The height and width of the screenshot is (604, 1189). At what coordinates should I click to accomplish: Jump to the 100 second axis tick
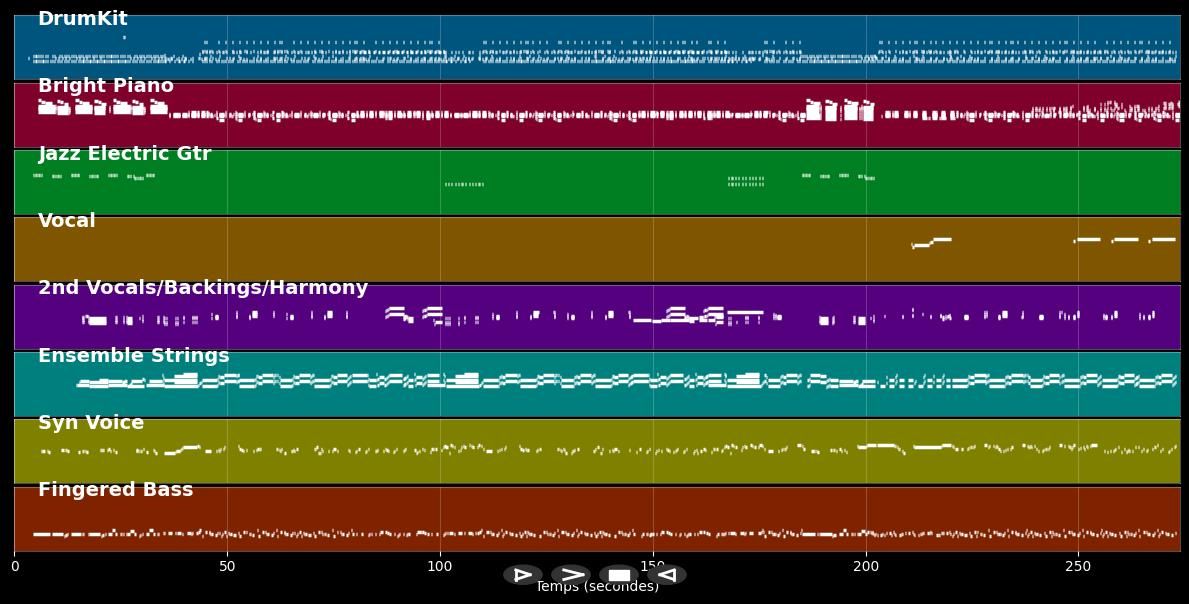[x=440, y=567]
